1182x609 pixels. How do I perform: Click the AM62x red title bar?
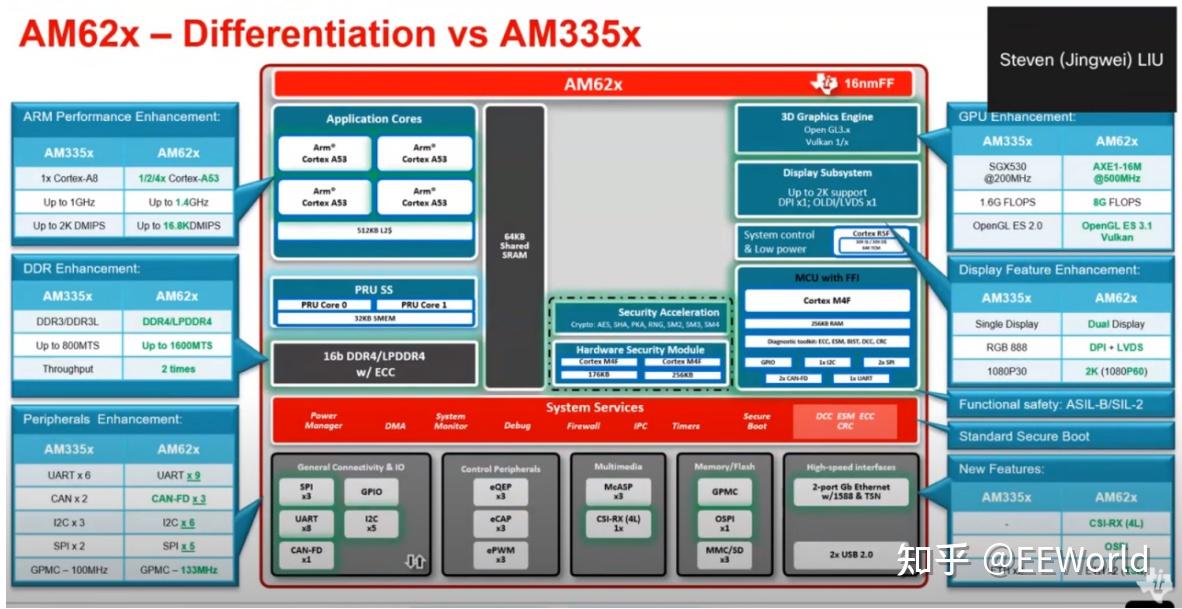coord(593,84)
